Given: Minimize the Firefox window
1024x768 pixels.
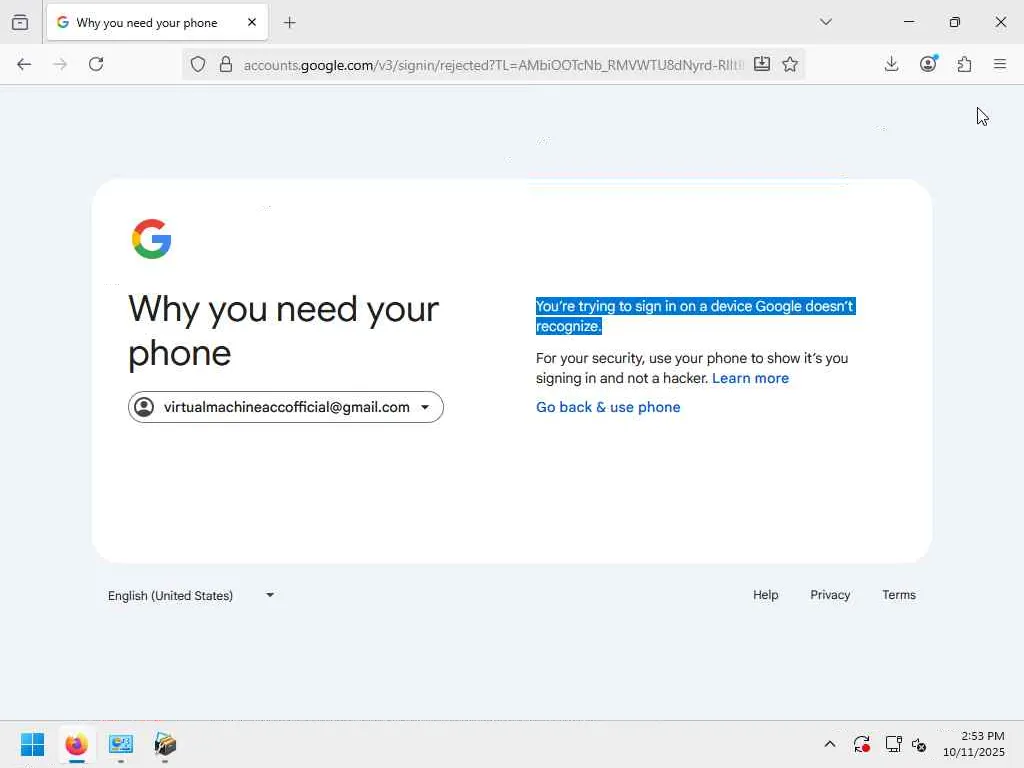Looking at the screenshot, I should [x=908, y=22].
